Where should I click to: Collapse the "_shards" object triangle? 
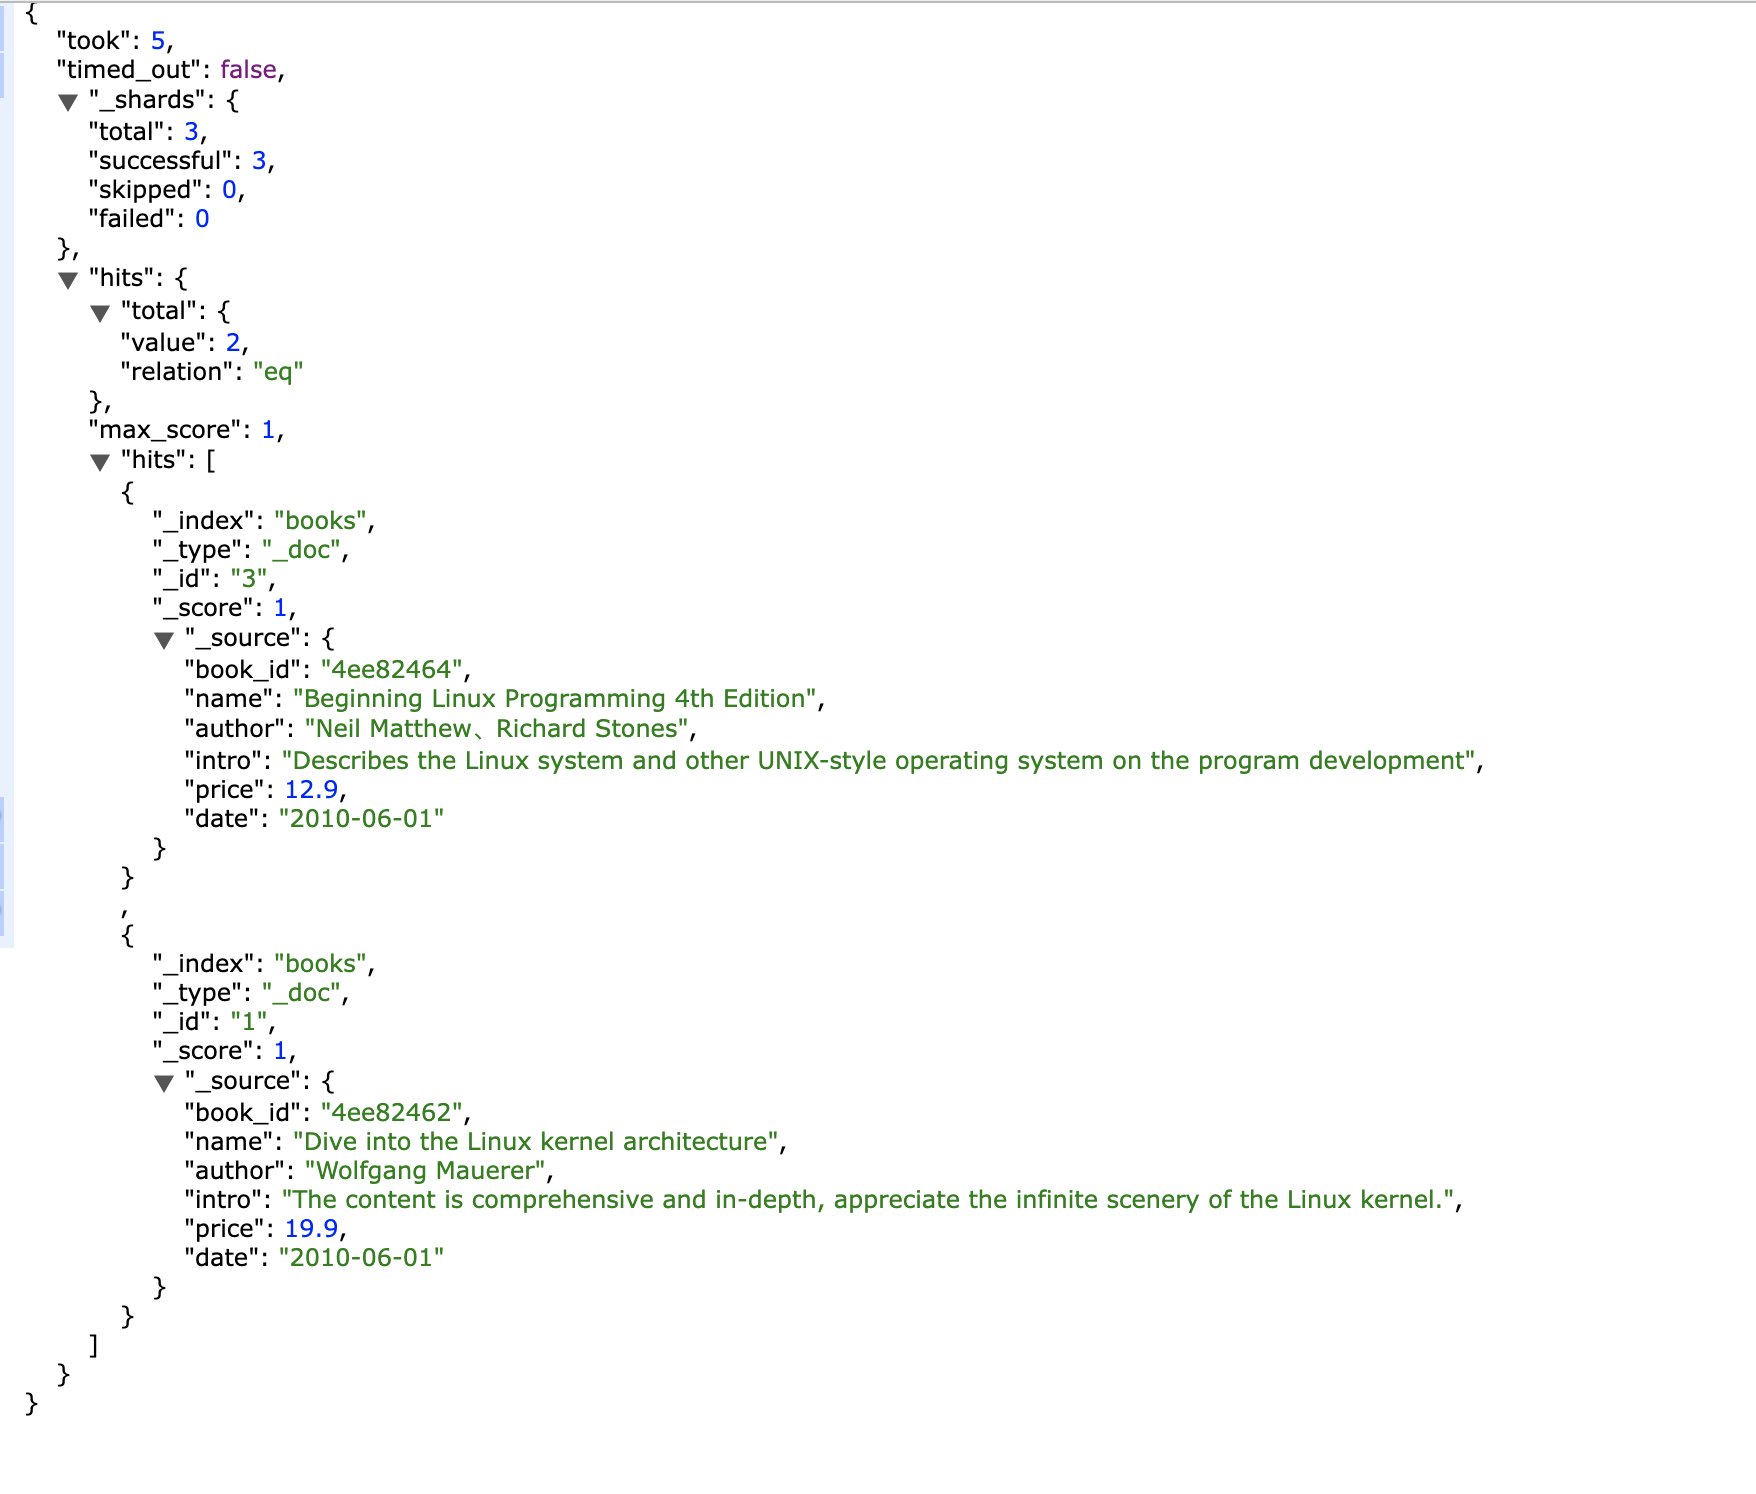[68, 102]
